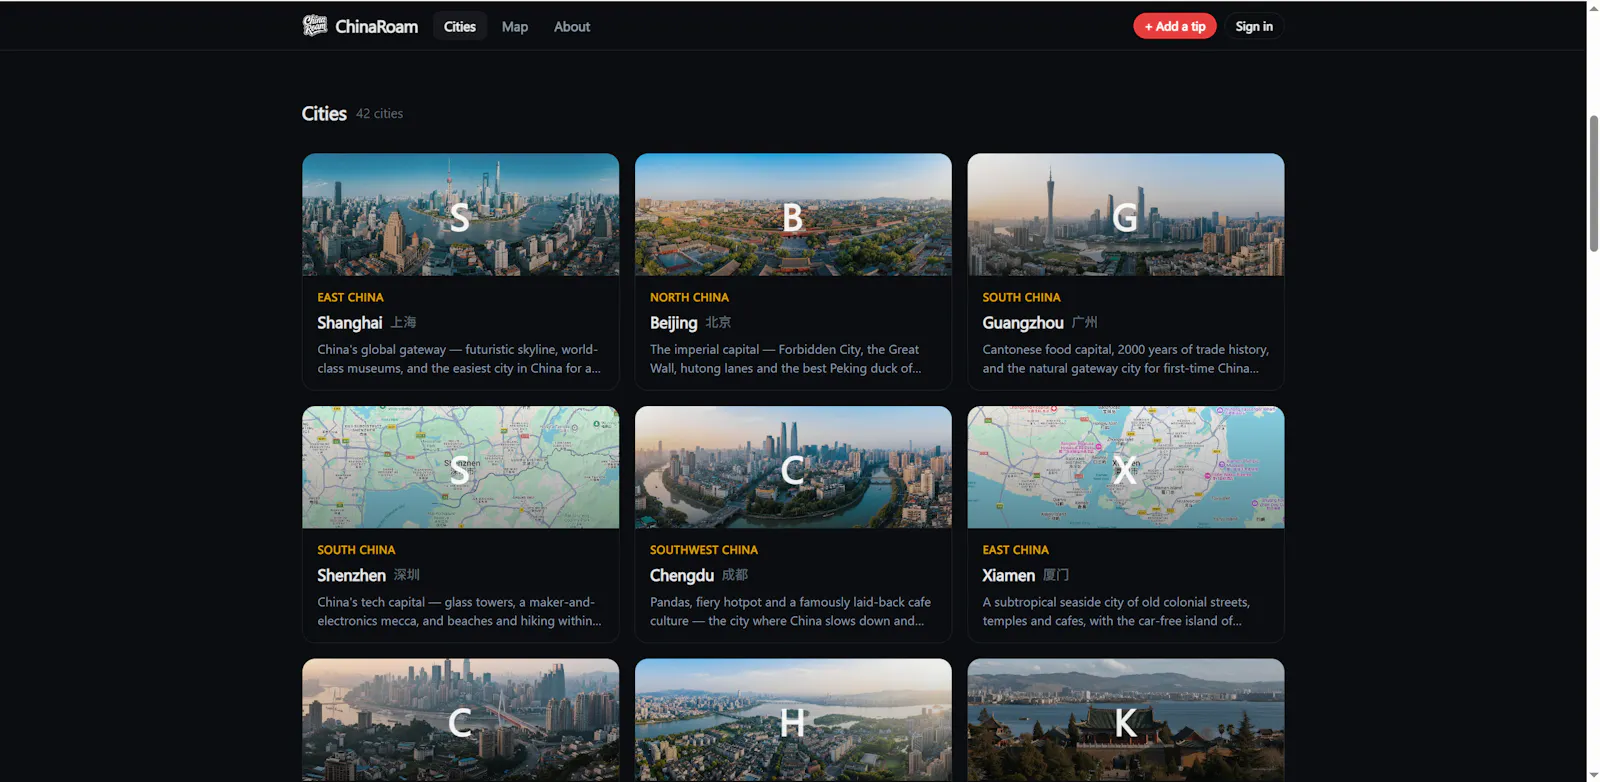Image resolution: width=1600 pixels, height=782 pixels.
Task: Click the Guangzhou city title
Action: click(1023, 323)
